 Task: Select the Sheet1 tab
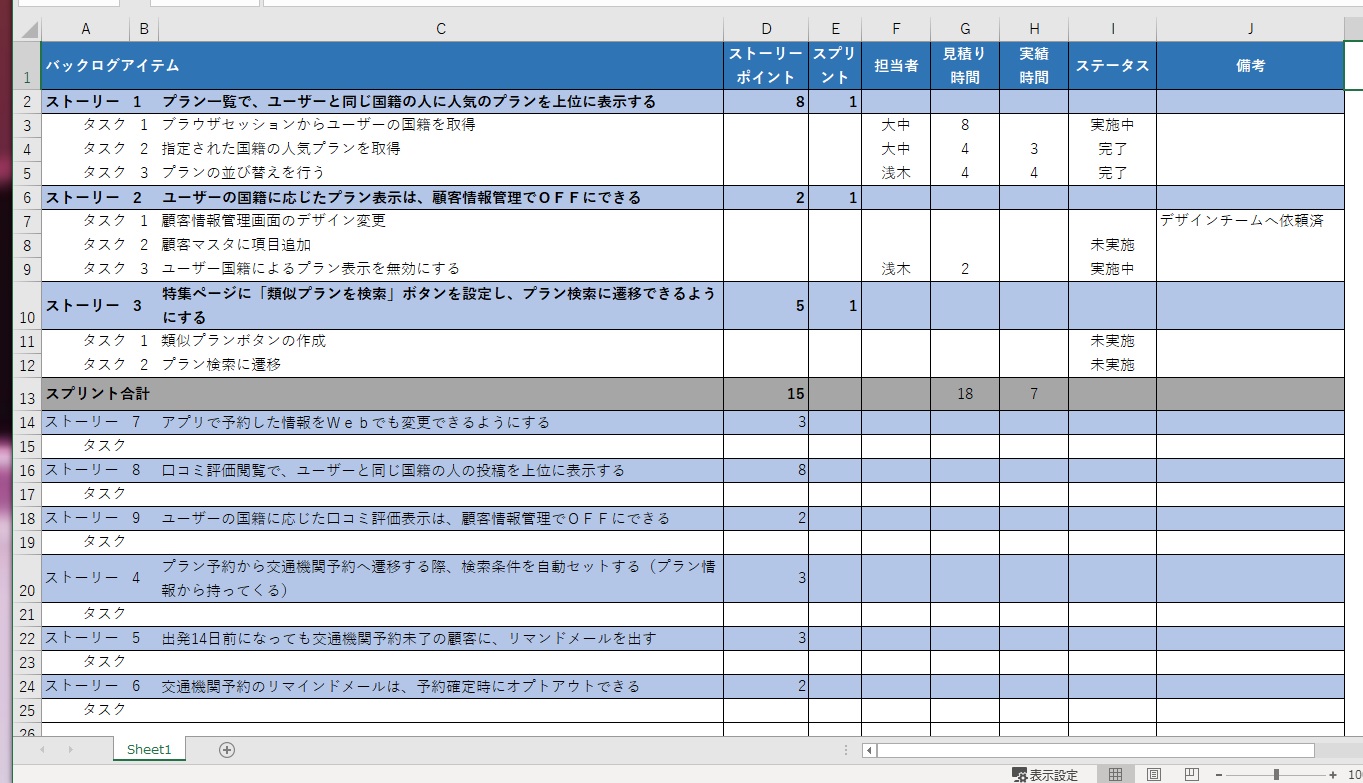[x=149, y=749]
